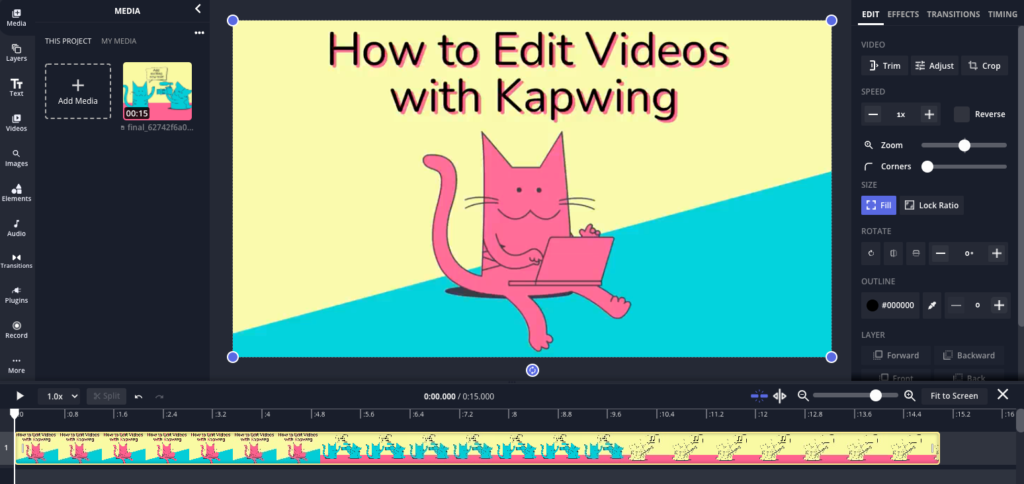This screenshot has height=484, width=1024.
Task: Decrease the video speed with minus
Action: pyautogui.click(x=873, y=114)
